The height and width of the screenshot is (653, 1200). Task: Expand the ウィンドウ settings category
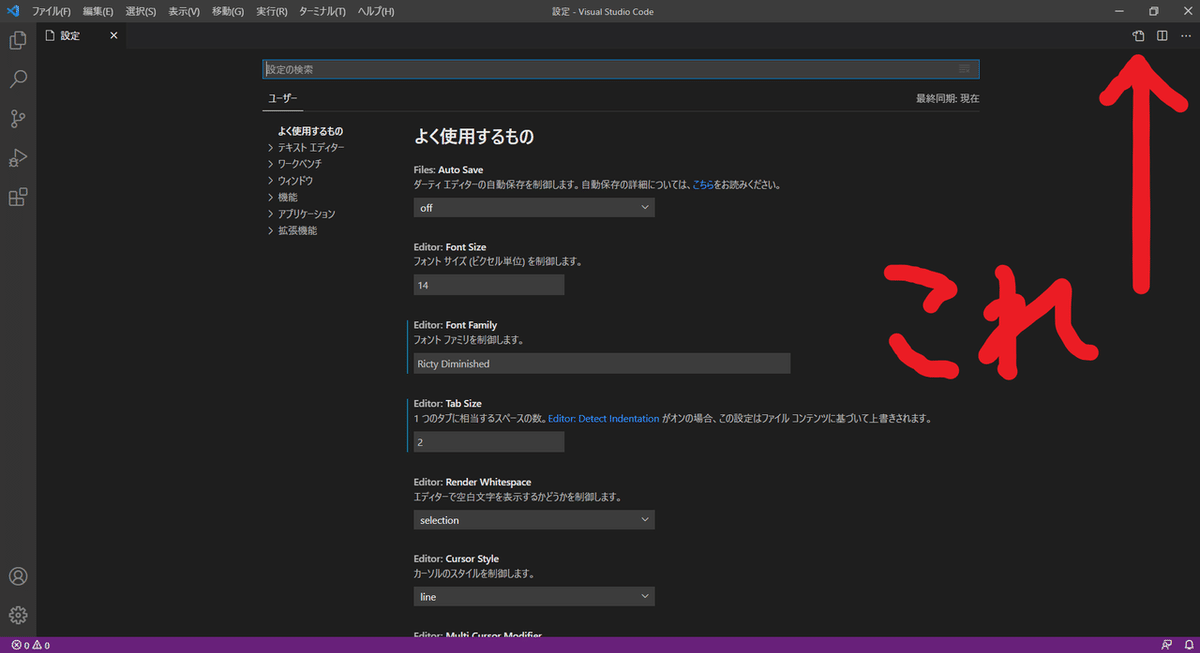[x=290, y=180]
